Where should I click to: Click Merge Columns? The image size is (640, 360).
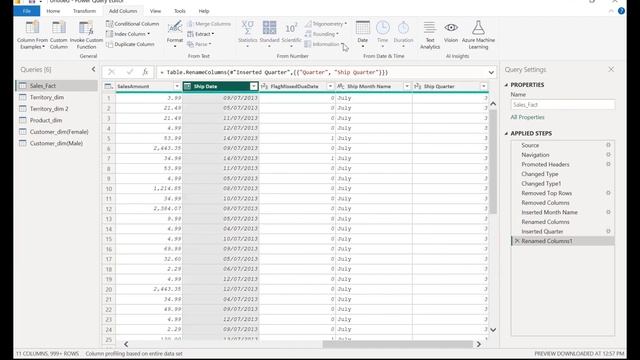(209, 24)
